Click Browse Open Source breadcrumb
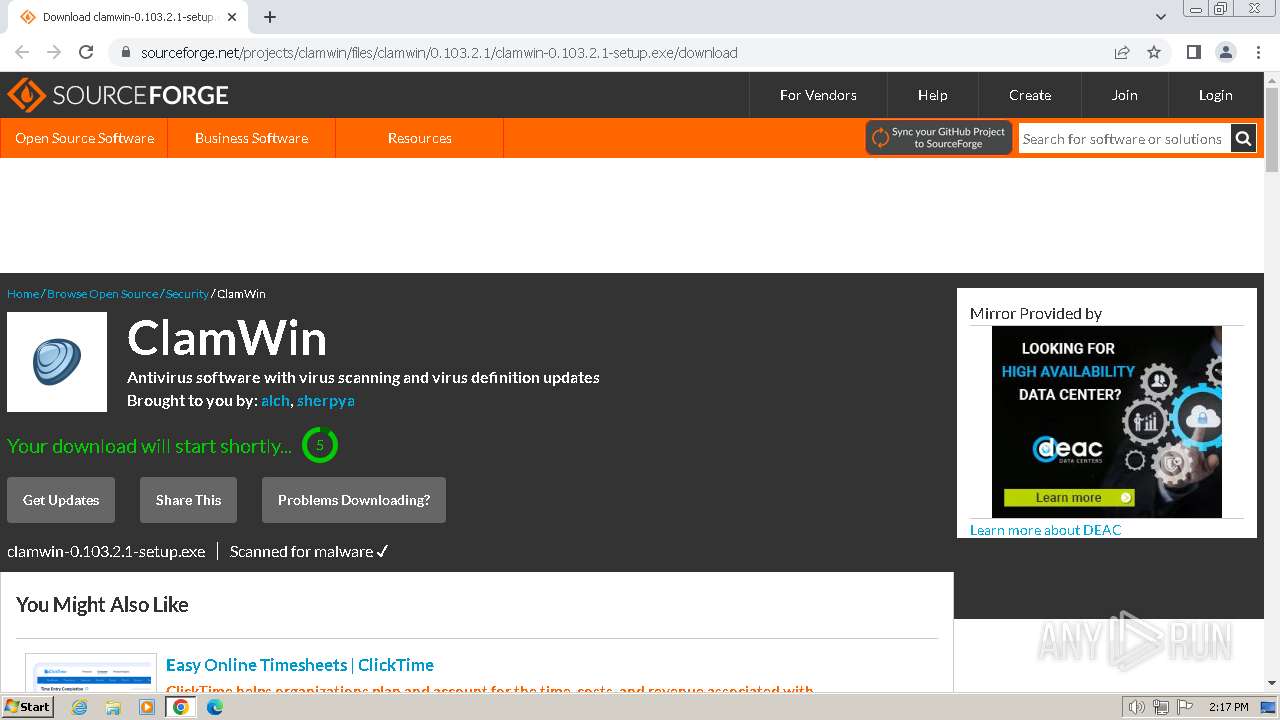This screenshot has height=720, width=1280. point(102,294)
